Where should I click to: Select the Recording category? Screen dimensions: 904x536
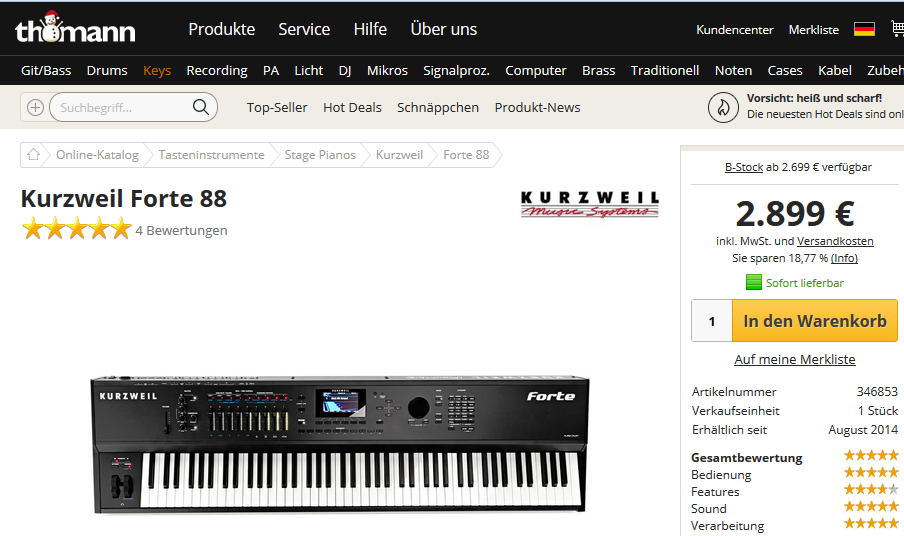pos(217,70)
